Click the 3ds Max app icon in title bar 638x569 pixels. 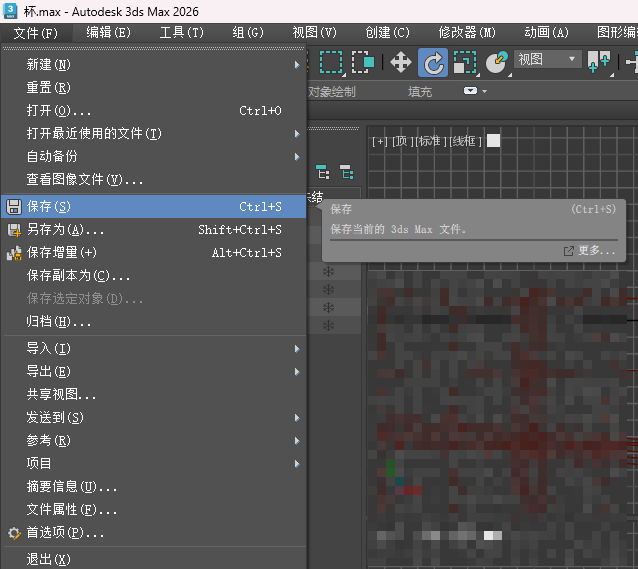(10, 11)
